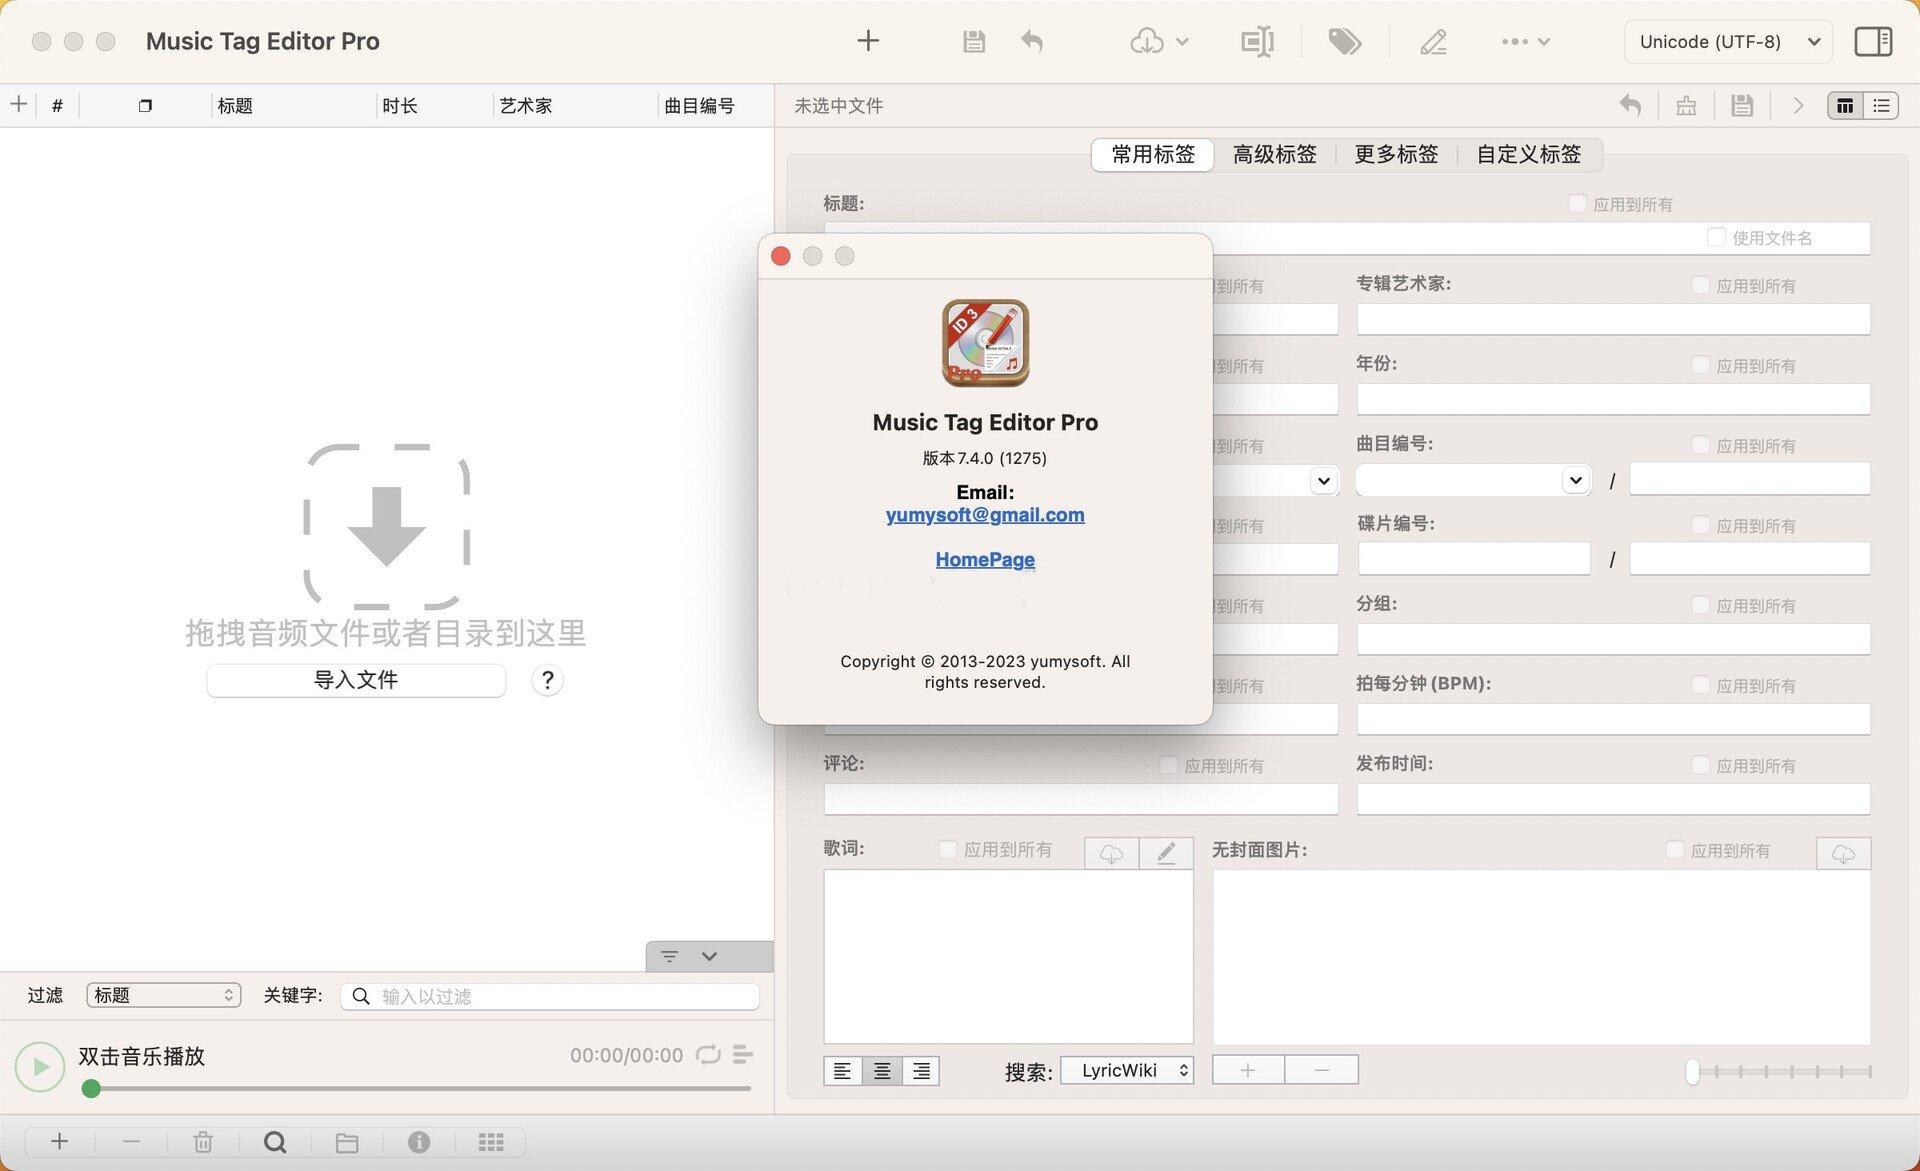This screenshot has height=1171, width=1920.
Task: Check 应用到所有 for 专辑艺术家
Action: pos(1700,285)
